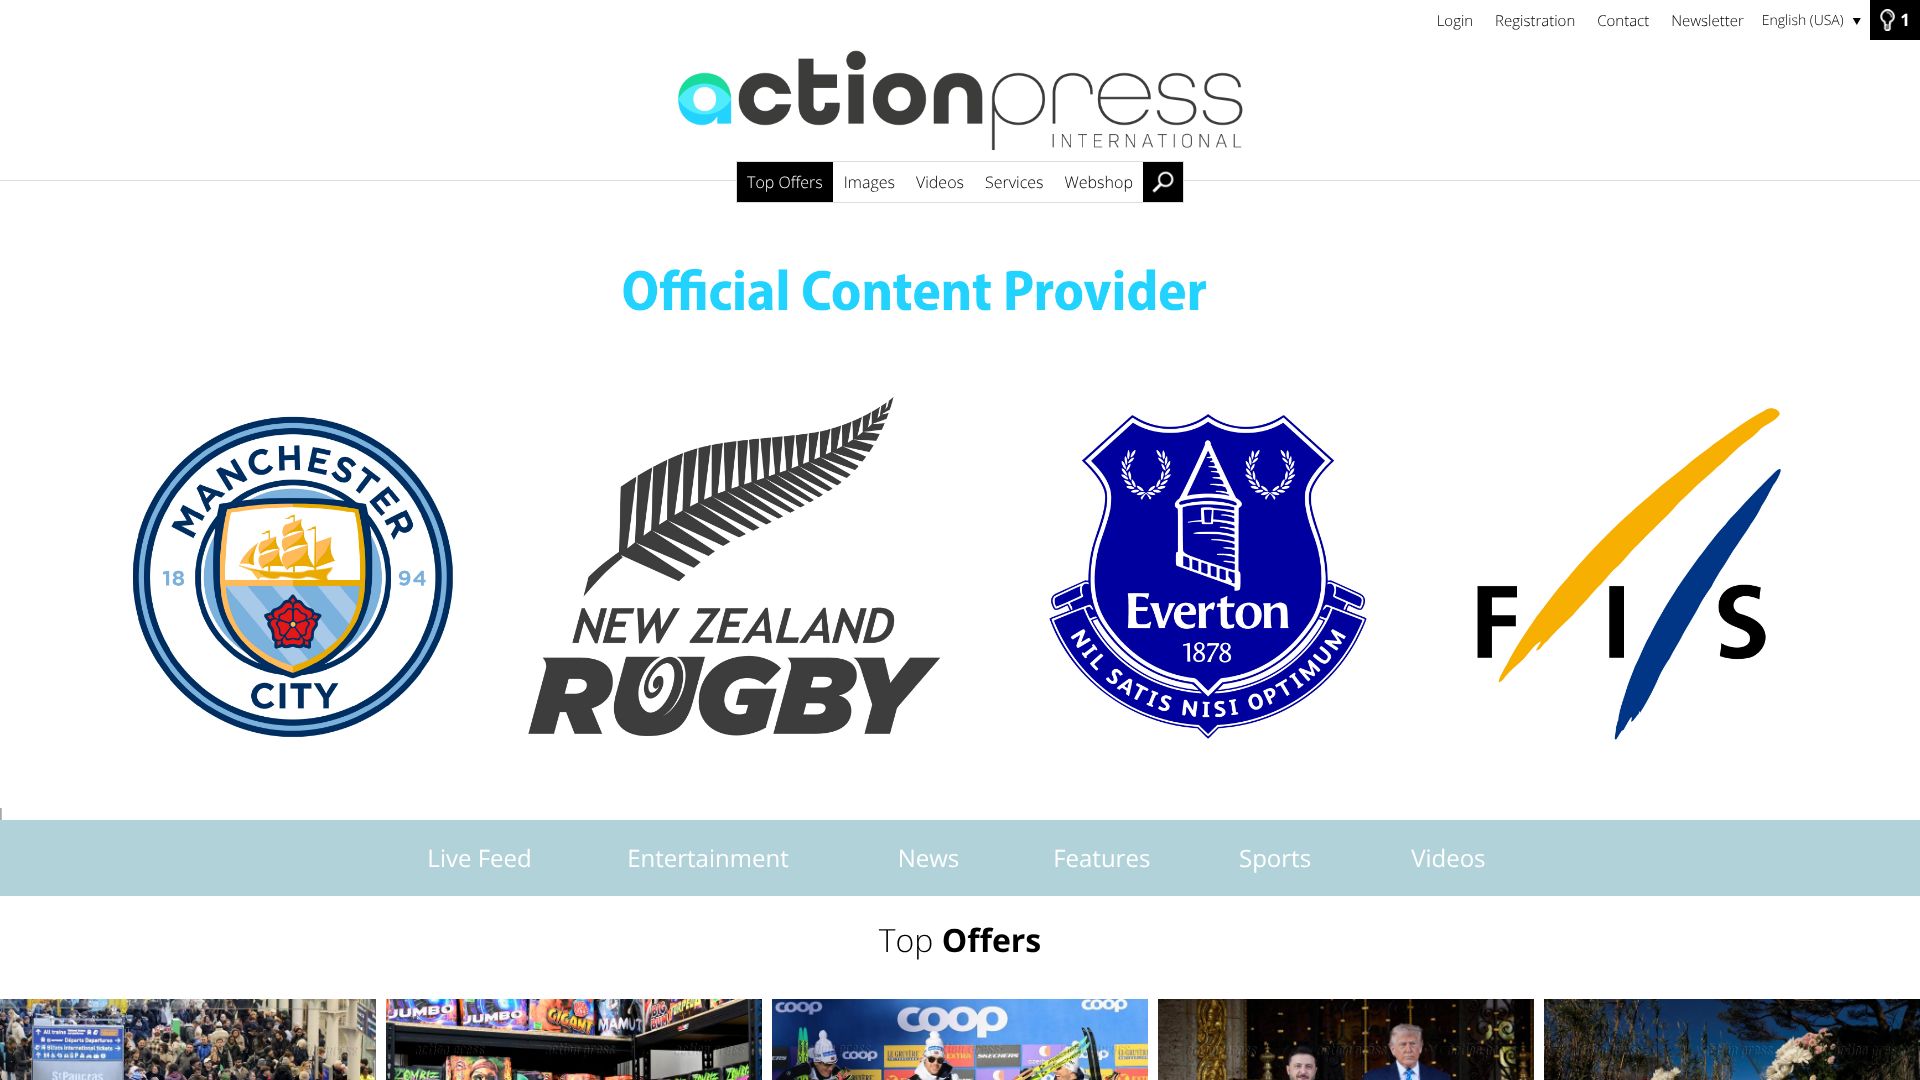
Task: Open the Images menu item
Action: pos(869,182)
